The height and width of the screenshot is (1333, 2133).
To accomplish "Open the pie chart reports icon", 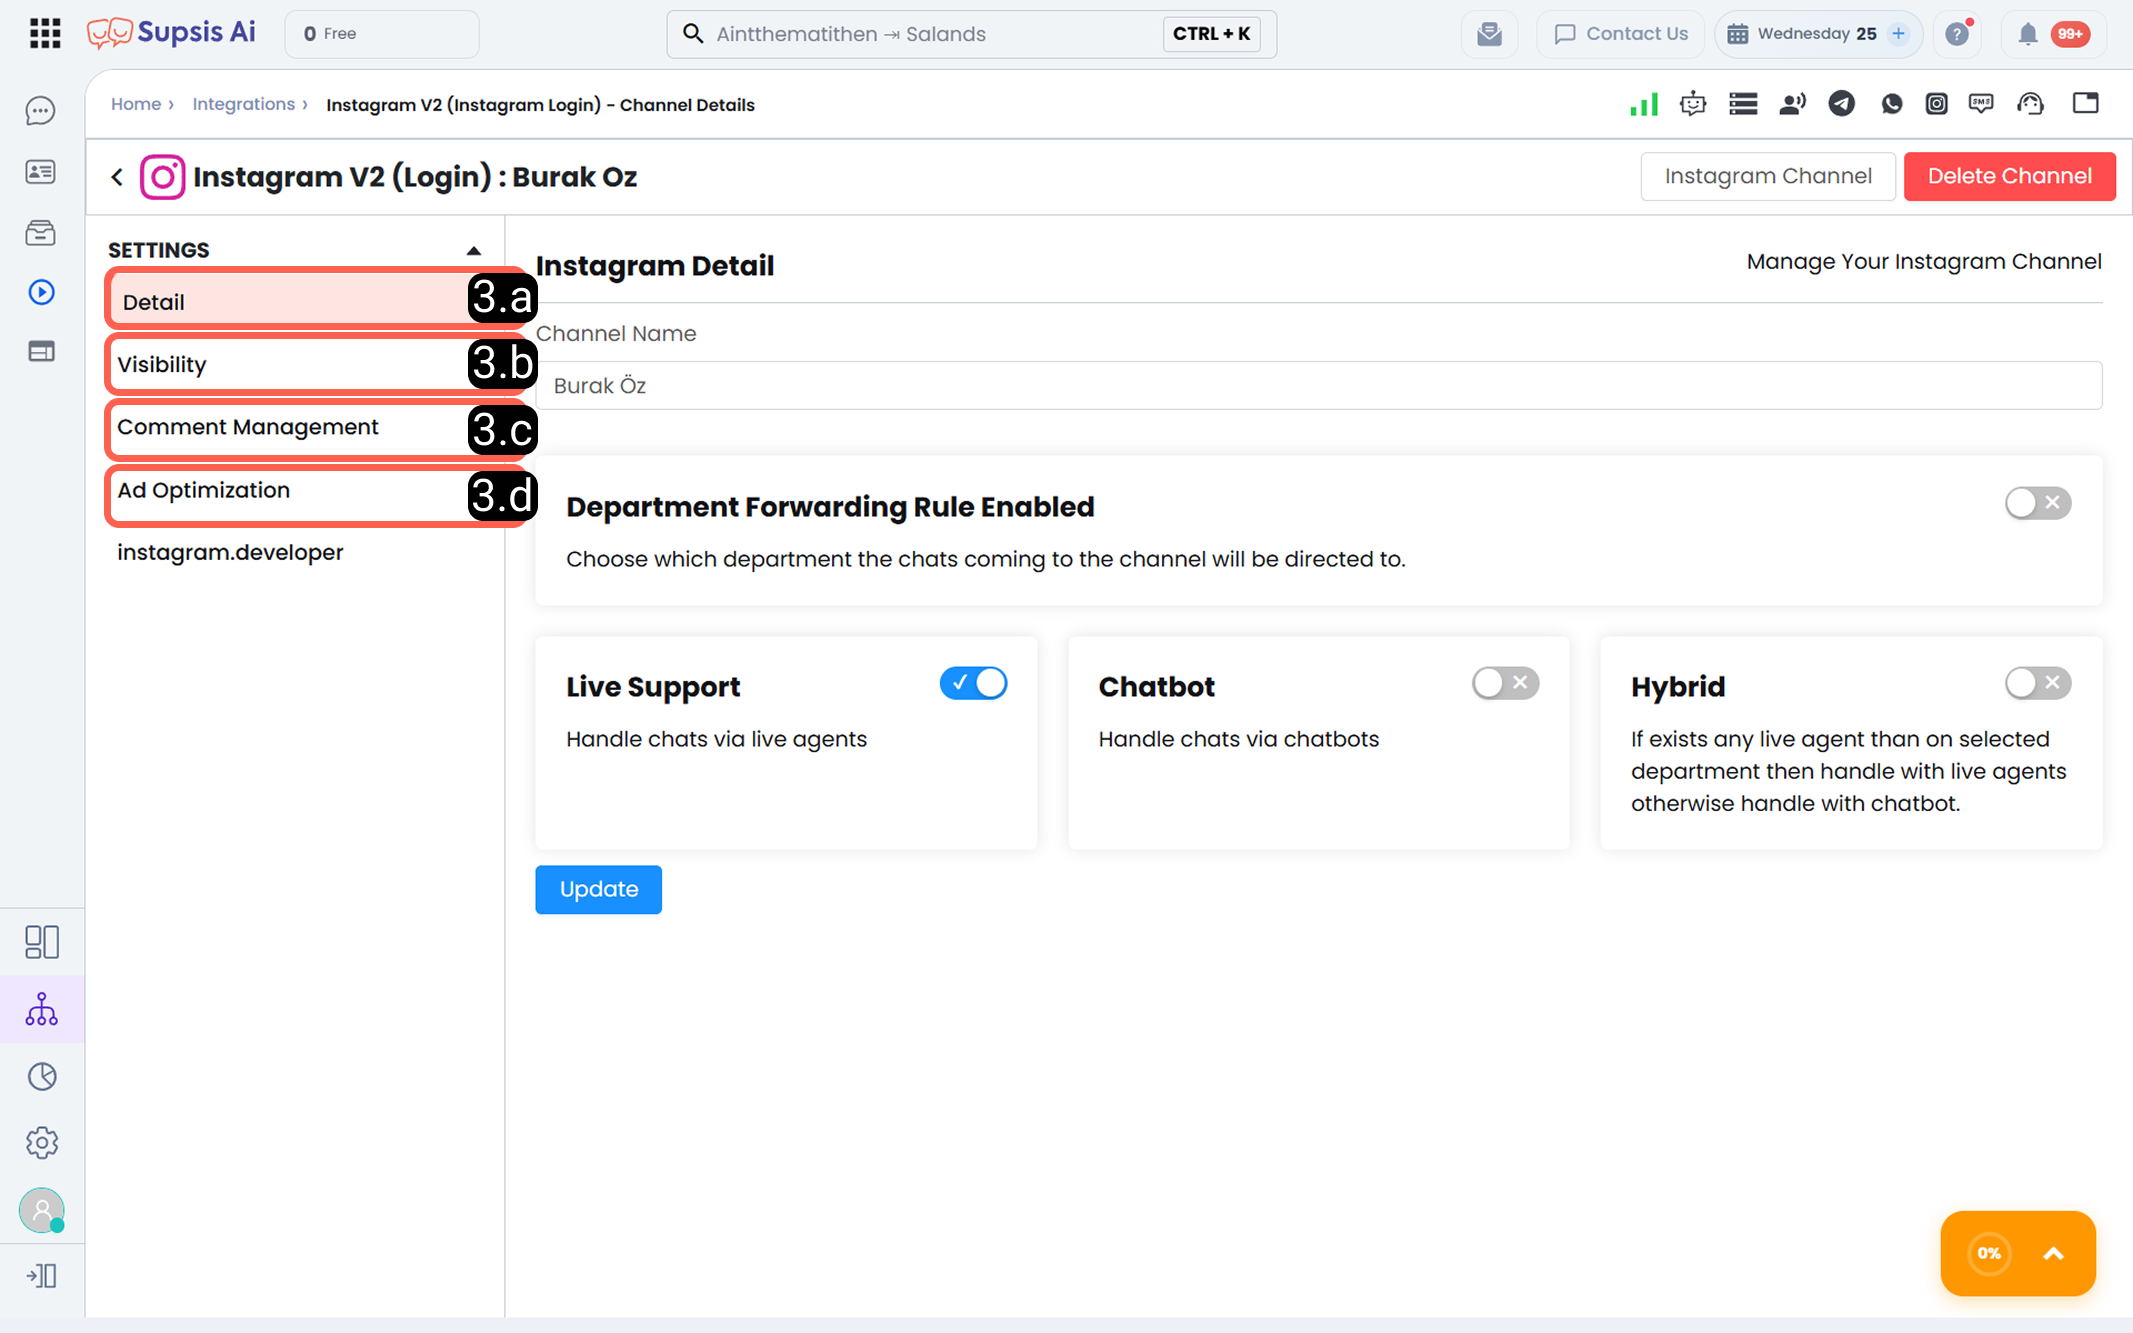I will coord(41,1076).
